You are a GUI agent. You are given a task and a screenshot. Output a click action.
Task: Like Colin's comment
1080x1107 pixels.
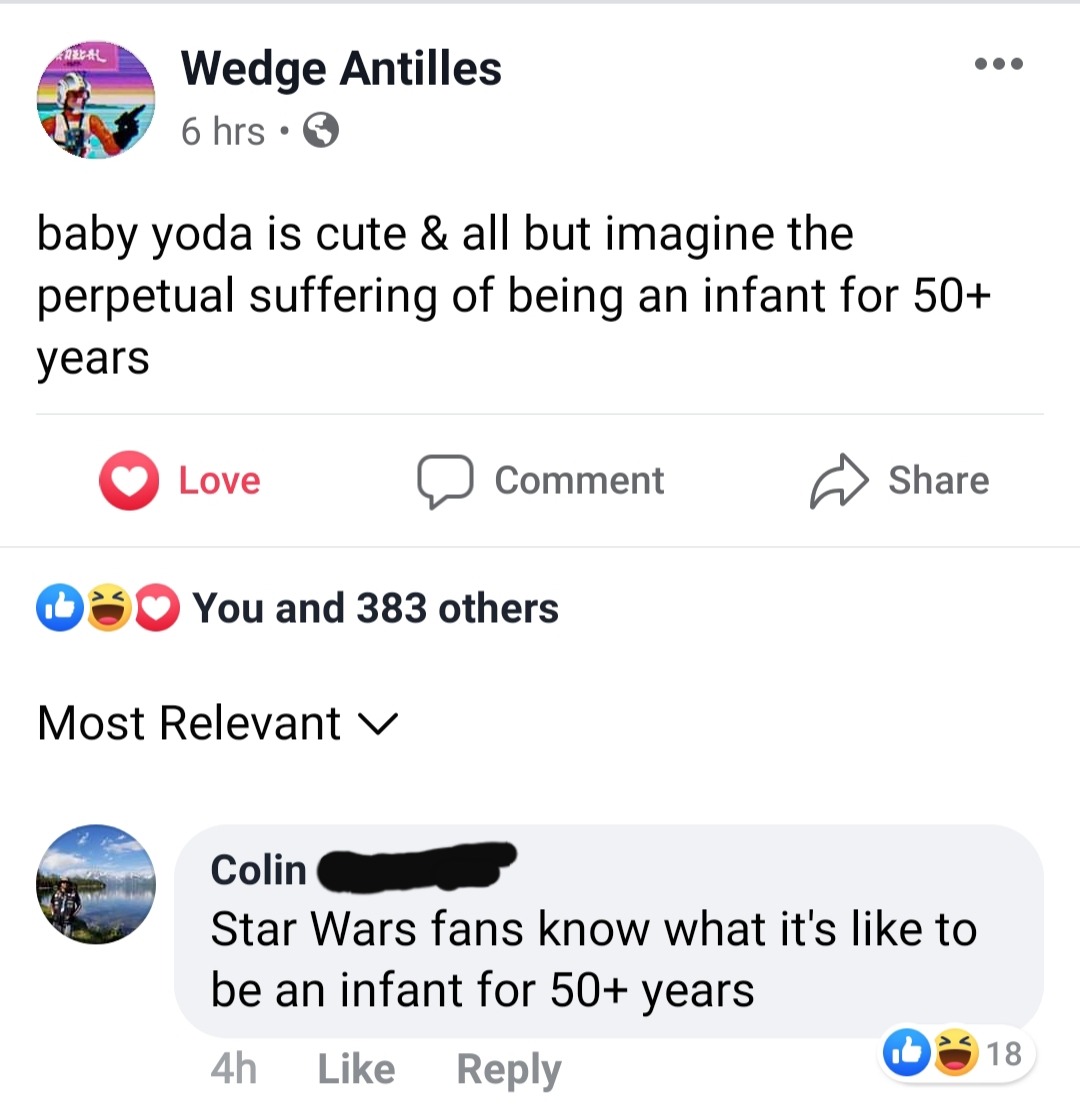[x=356, y=1069]
